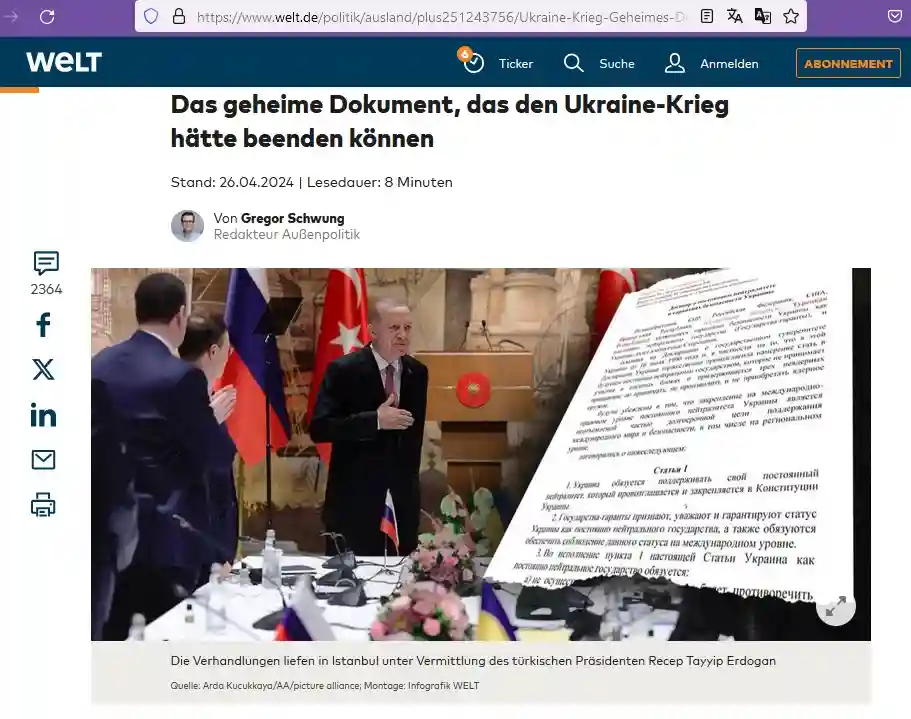Open author profile of Gregor Schwung
This screenshot has width=911, height=719.
(x=291, y=218)
